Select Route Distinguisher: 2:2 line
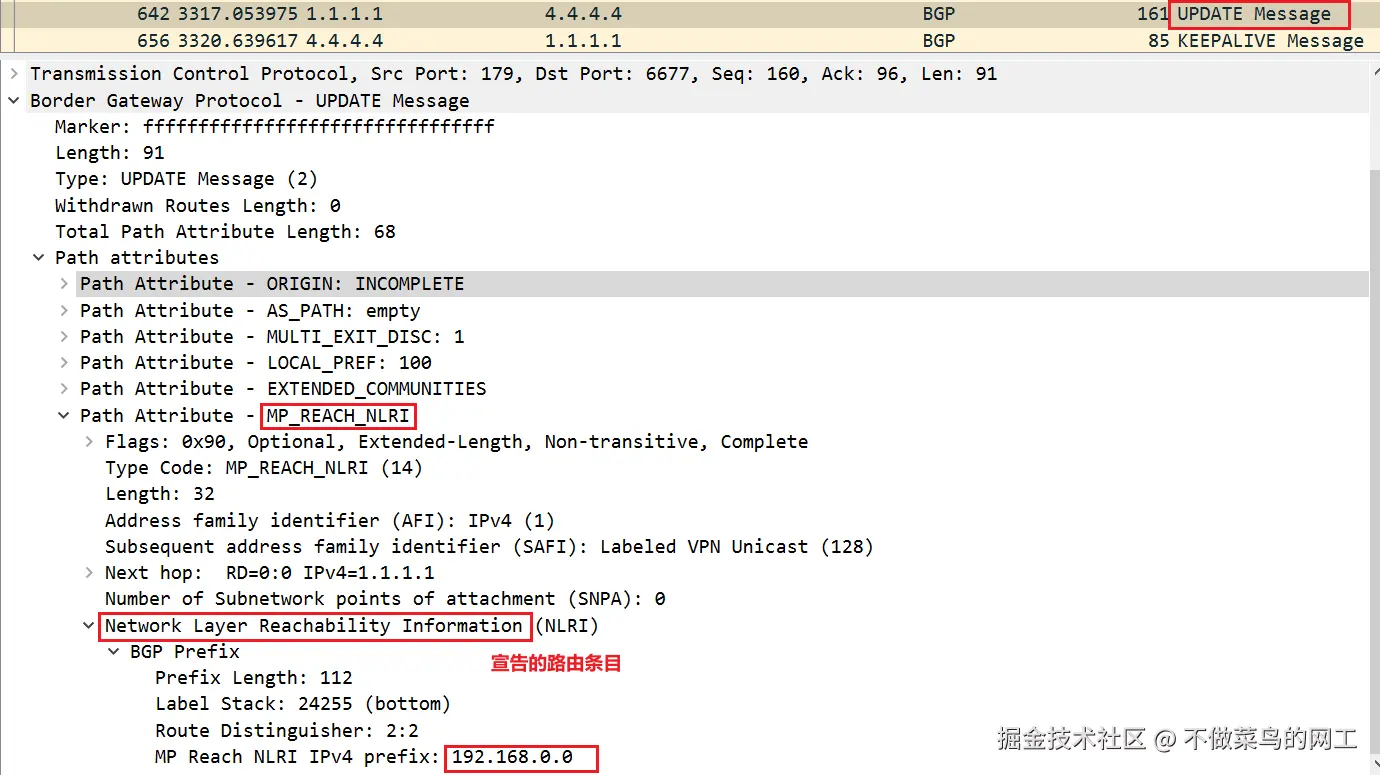The width and height of the screenshot is (1380, 775). tap(287, 731)
